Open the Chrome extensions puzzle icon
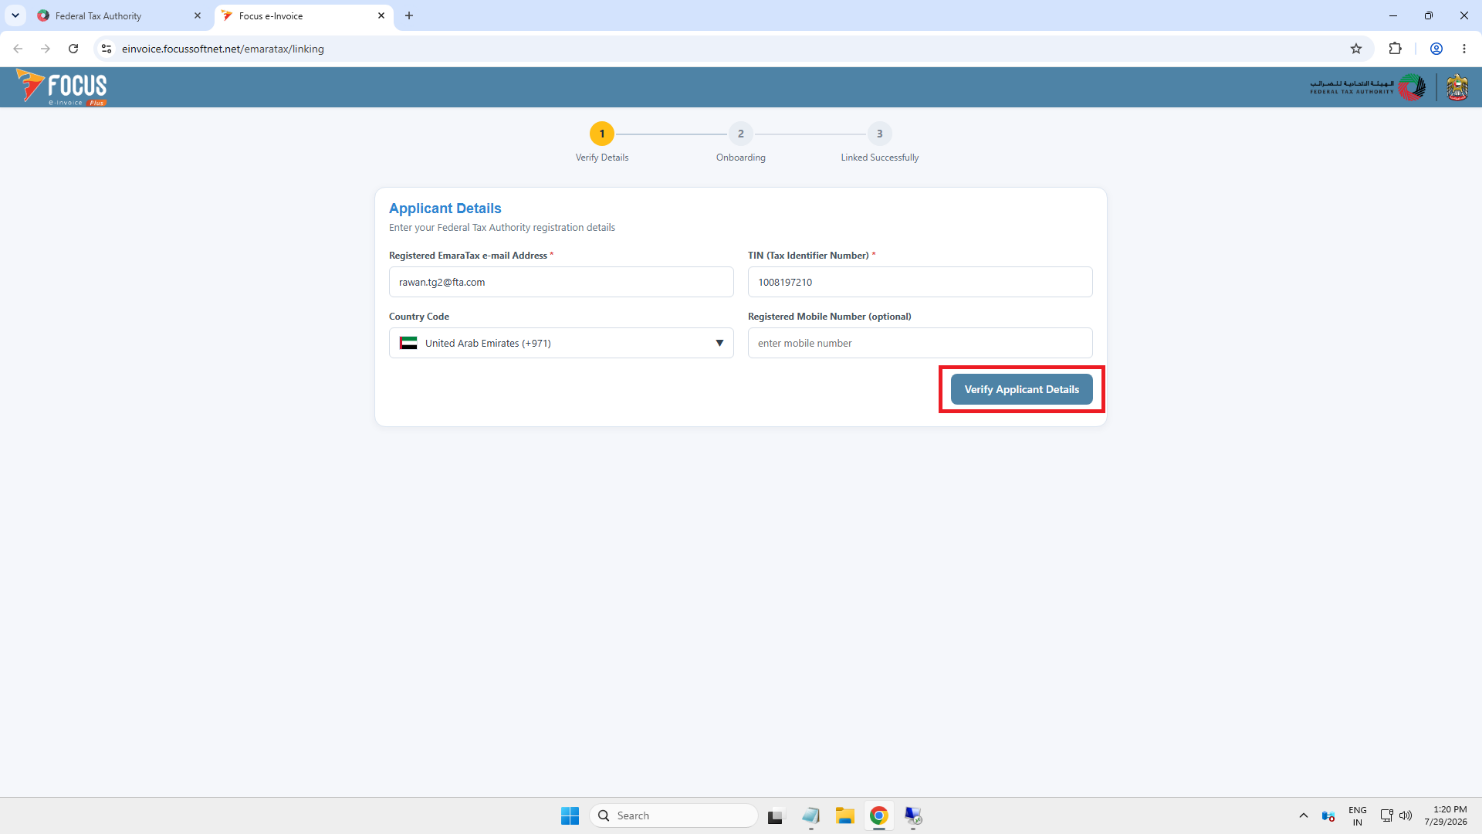 (1395, 48)
